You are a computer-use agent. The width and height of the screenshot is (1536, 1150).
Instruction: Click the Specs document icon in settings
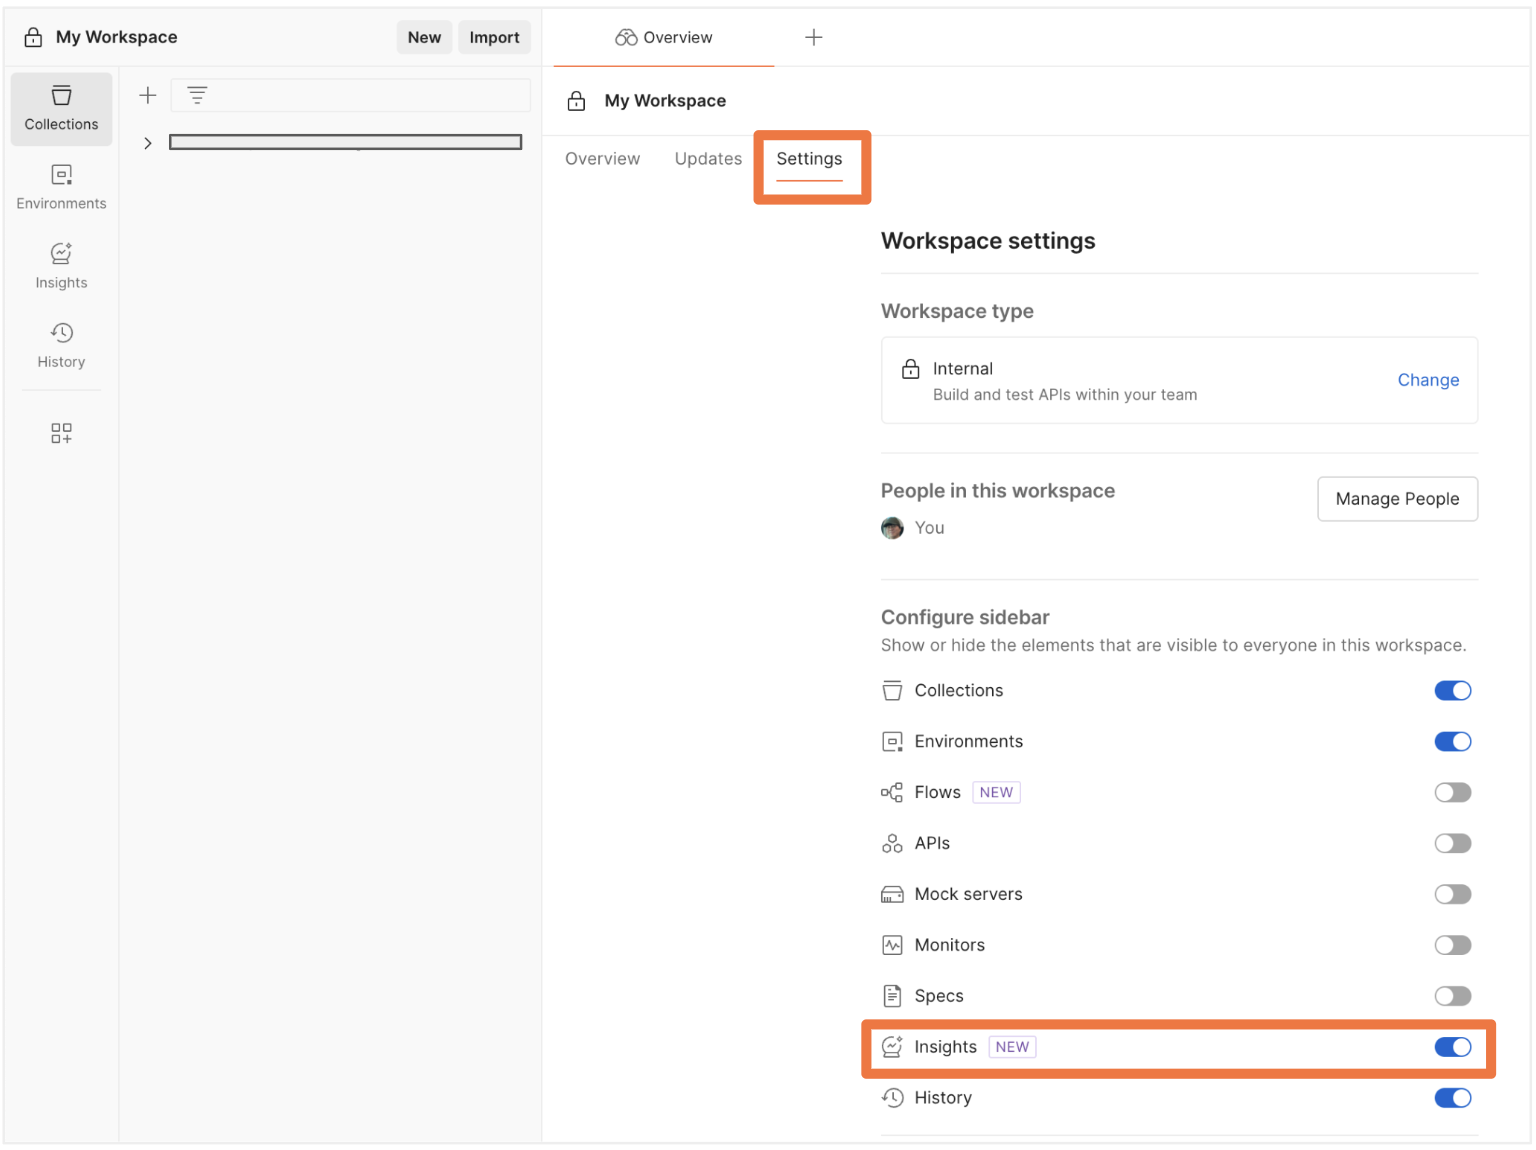[892, 996]
